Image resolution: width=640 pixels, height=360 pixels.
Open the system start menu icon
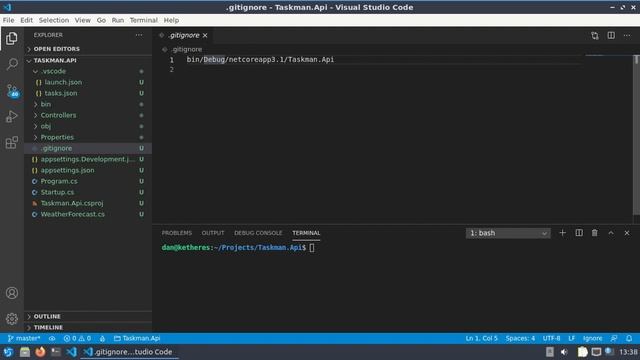[8, 351]
